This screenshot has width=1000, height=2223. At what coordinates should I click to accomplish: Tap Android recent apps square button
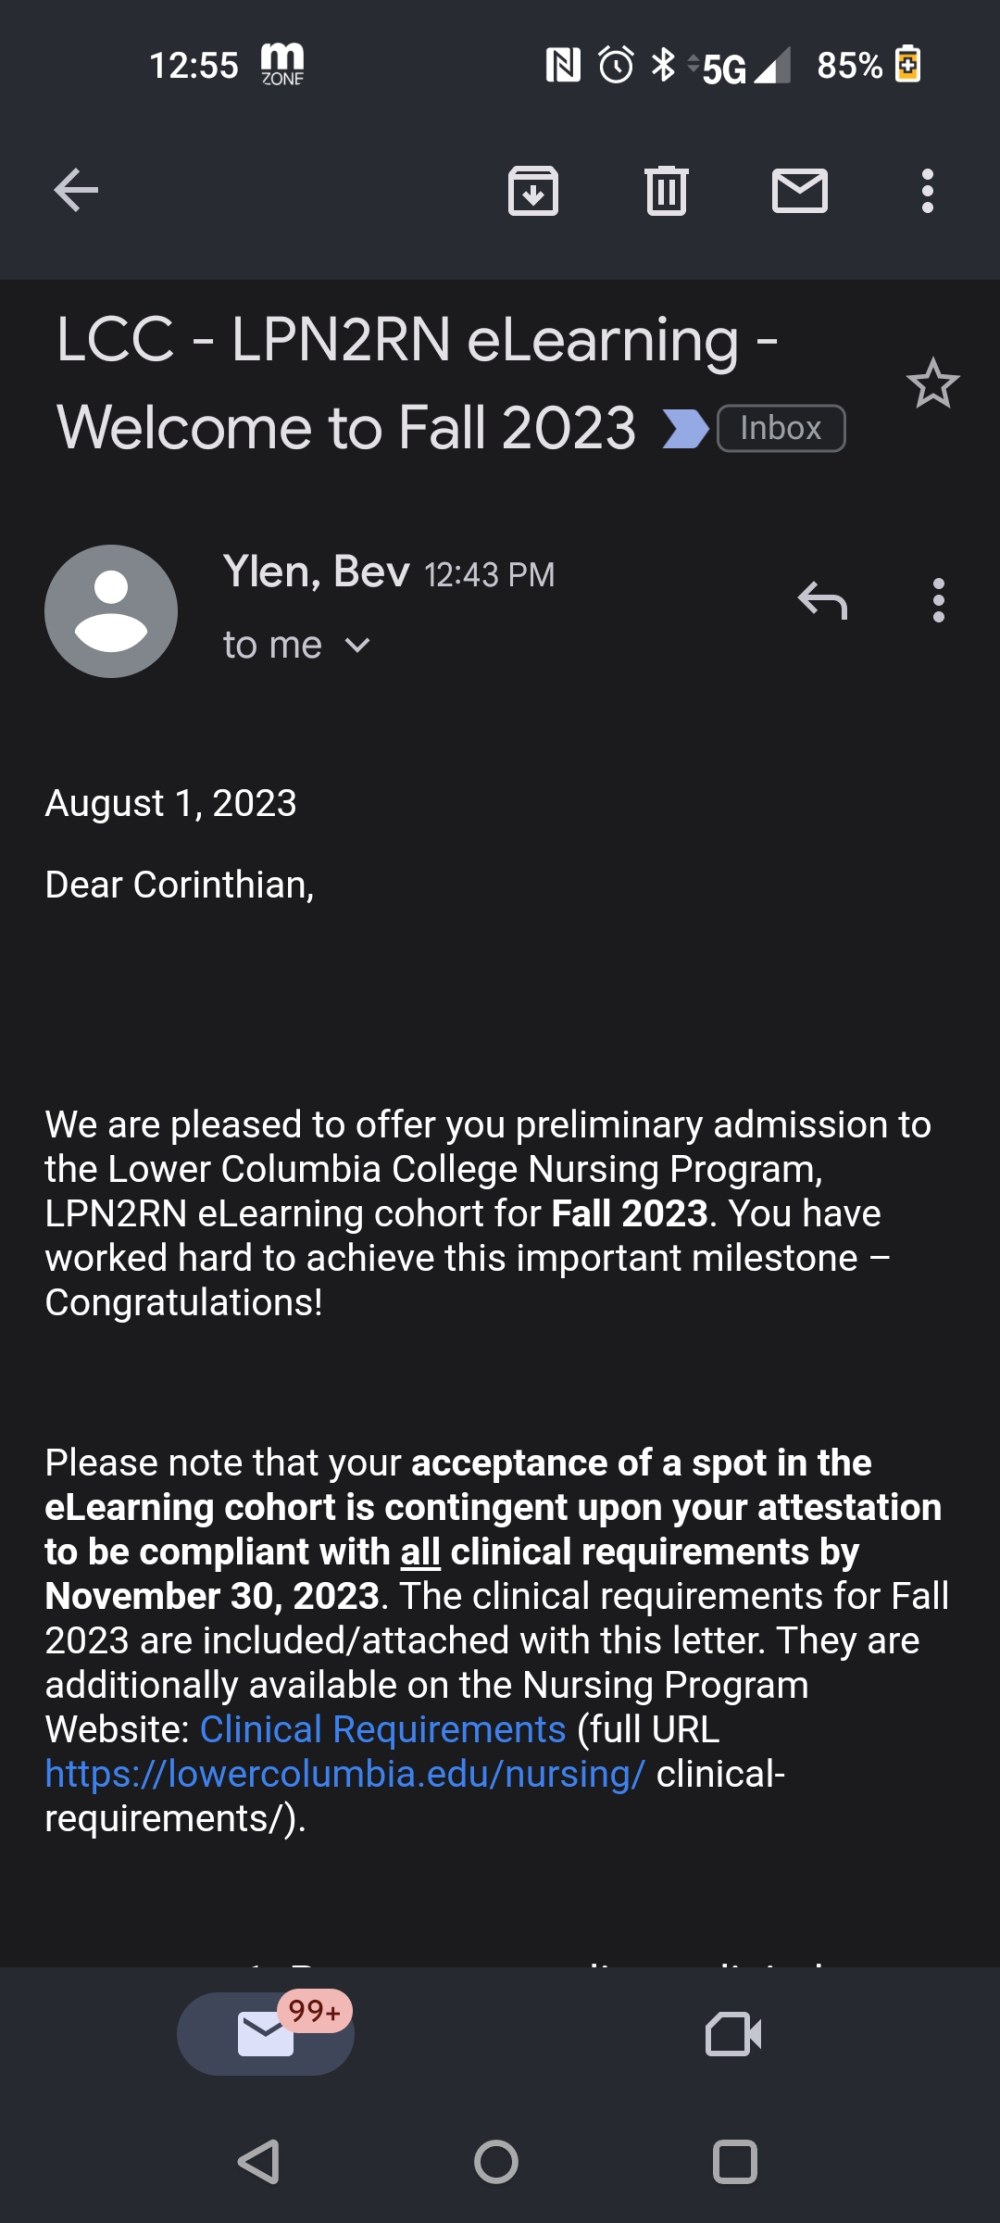click(735, 2161)
